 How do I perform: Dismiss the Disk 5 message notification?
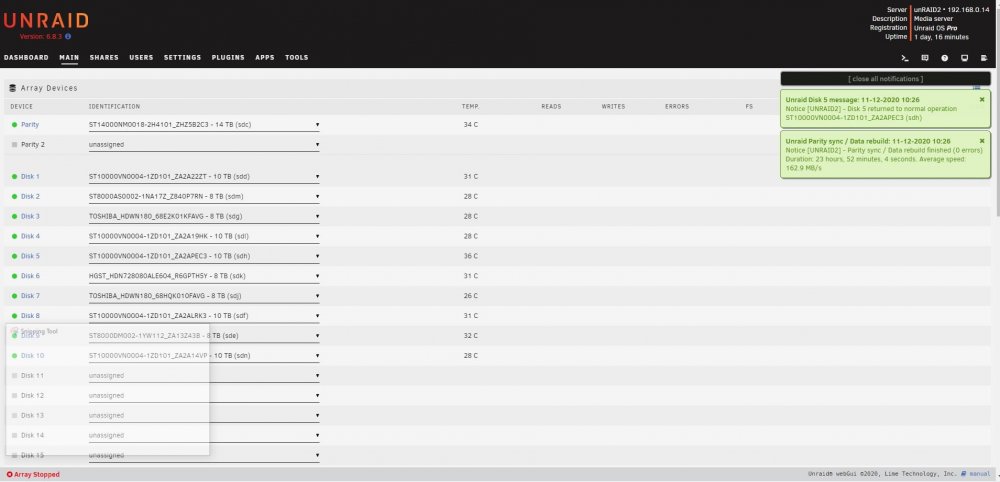(x=982, y=99)
